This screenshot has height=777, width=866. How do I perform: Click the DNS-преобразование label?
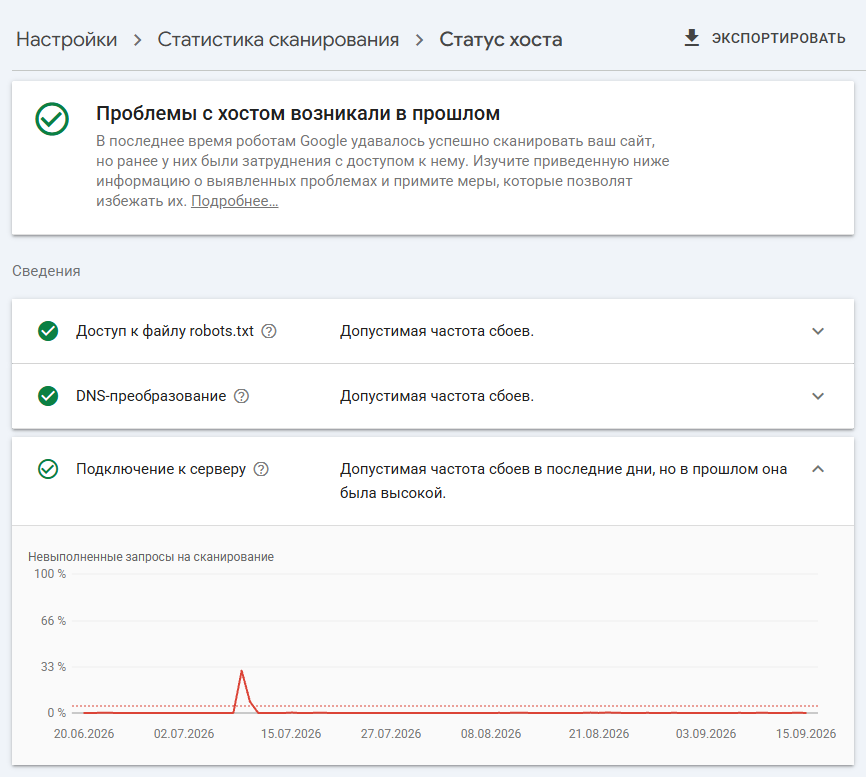[x=151, y=396]
